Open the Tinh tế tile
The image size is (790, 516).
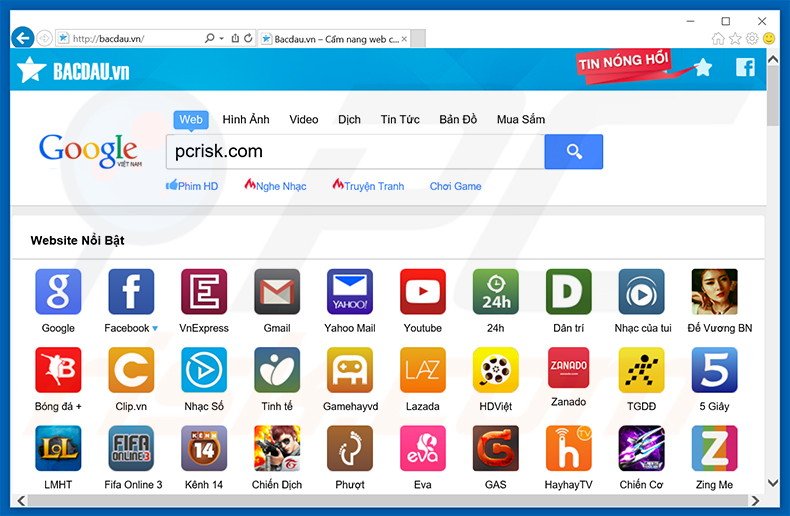pyautogui.click(x=277, y=370)
